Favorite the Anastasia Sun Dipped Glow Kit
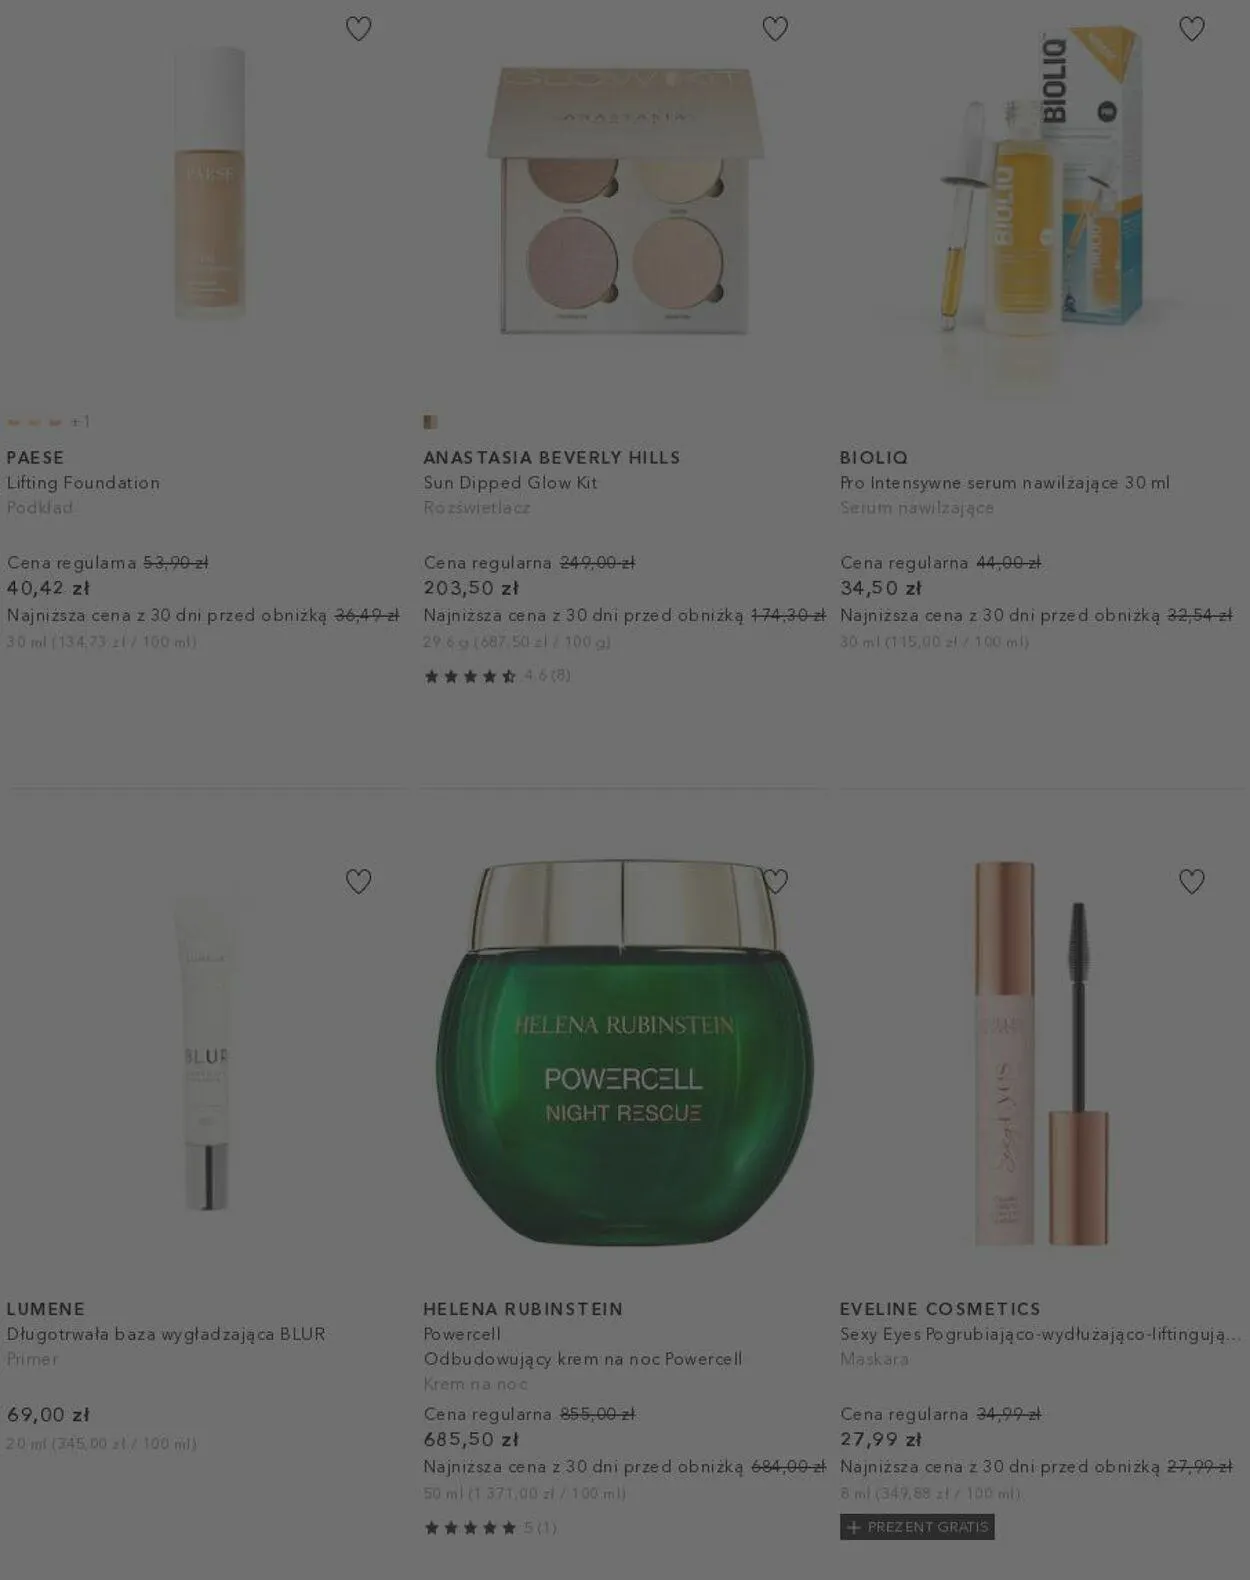Viewport: 1250px width, 1580px height. [775, 29]
